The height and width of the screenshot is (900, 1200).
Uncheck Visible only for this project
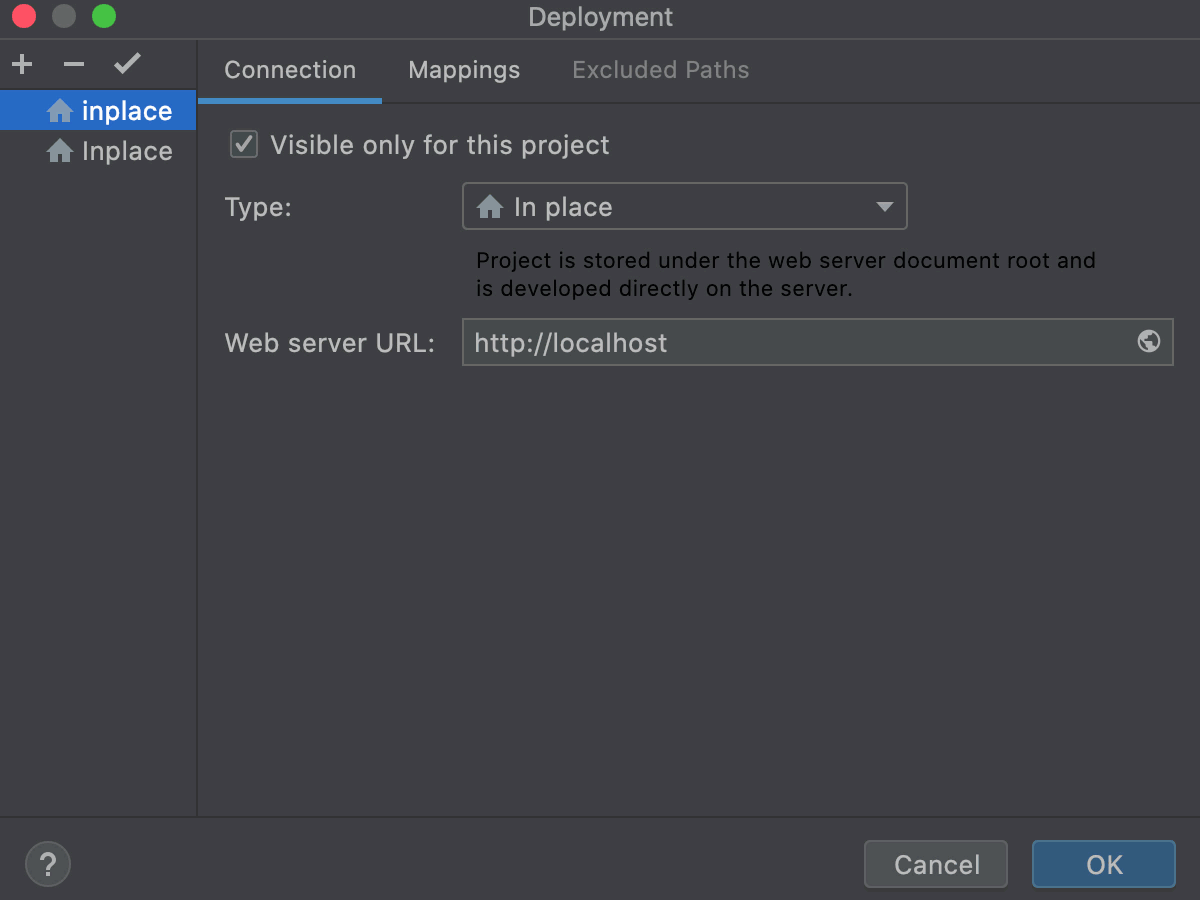[x=243, y=144]
